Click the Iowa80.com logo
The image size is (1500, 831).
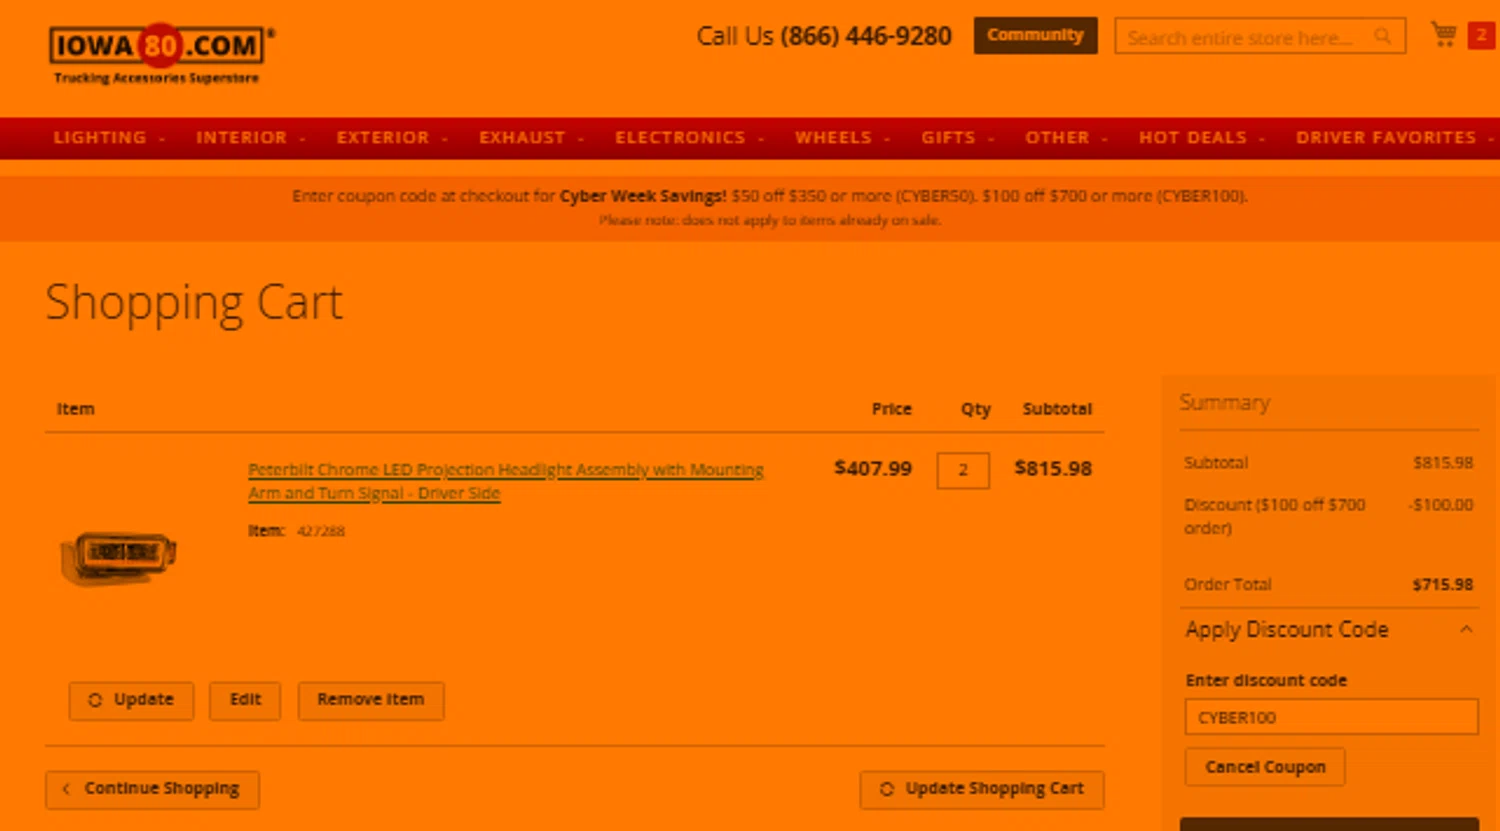click(x=161, y=54)
